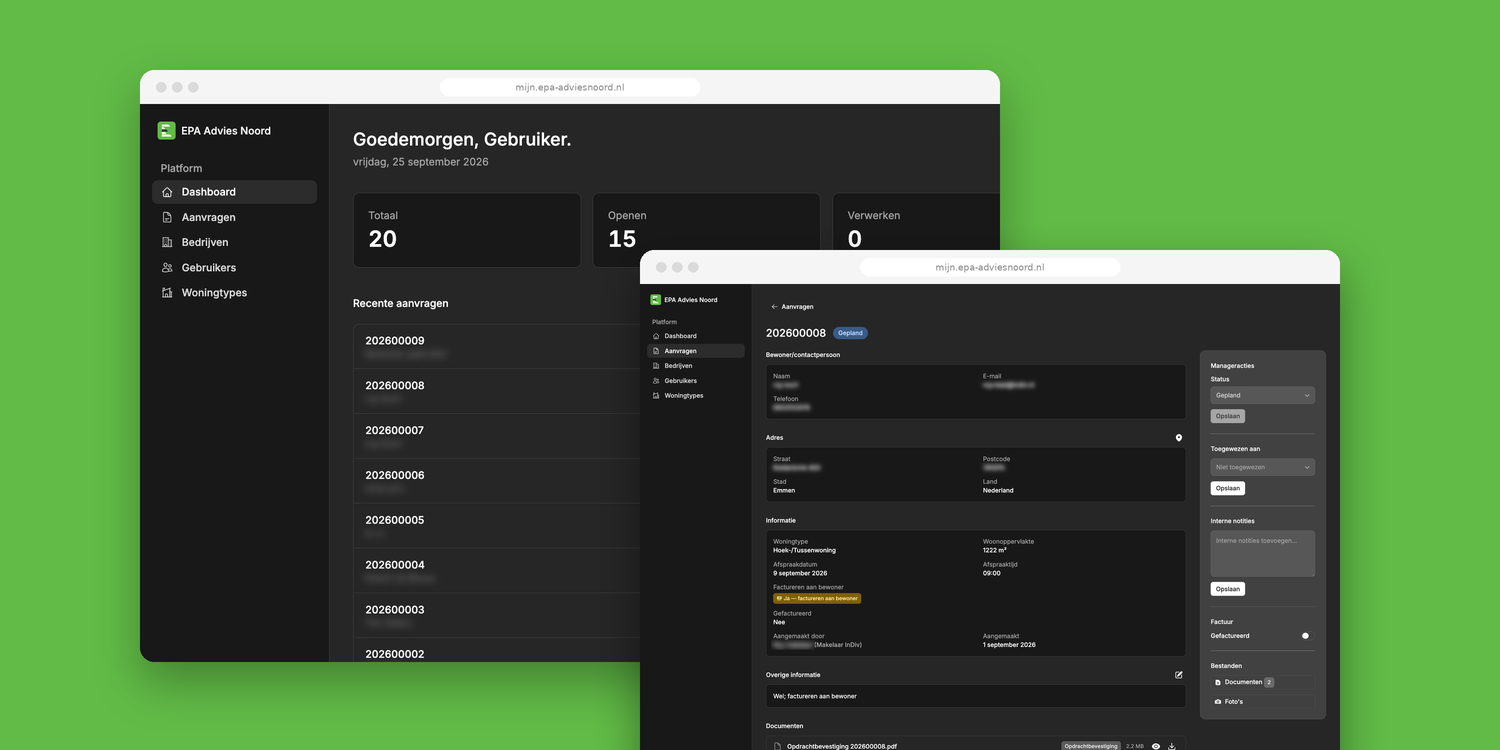Screen dimensions: 1500x750
Task: Click the Gebruikers icon in the front window sidebar
Action: pos(656,381)
